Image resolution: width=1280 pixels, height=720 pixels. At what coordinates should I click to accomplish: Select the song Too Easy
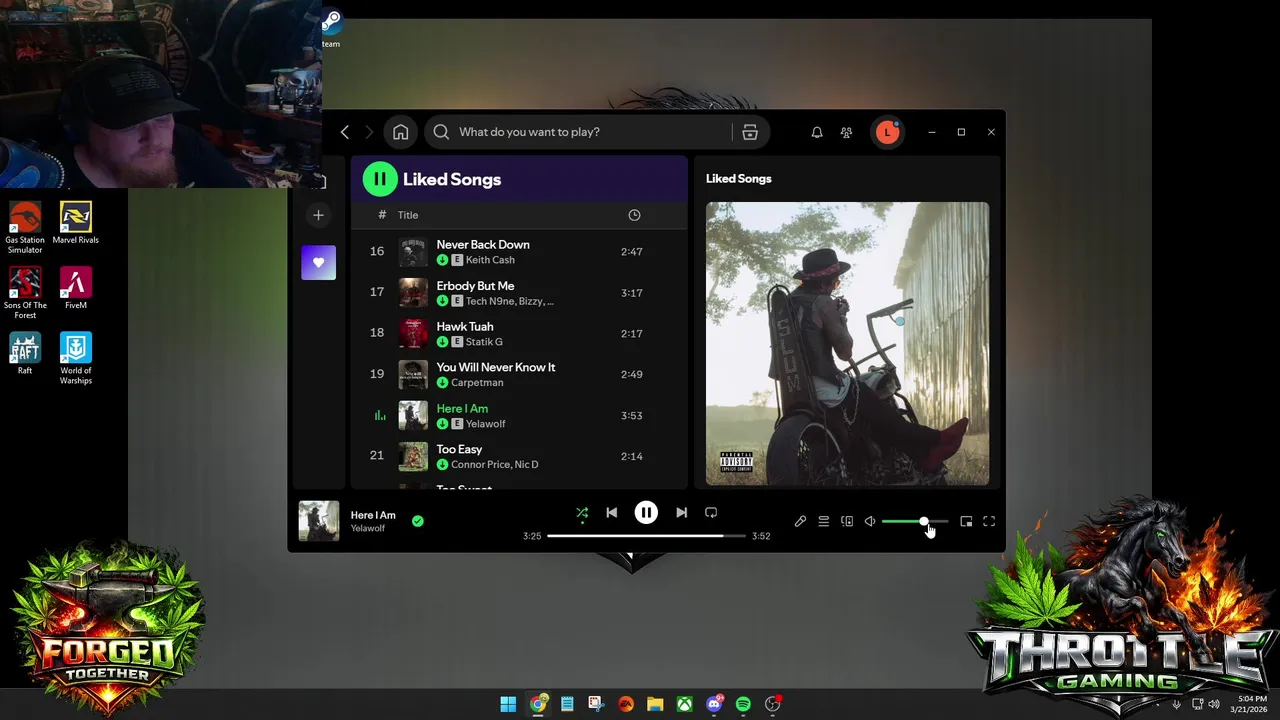[459, 450]
